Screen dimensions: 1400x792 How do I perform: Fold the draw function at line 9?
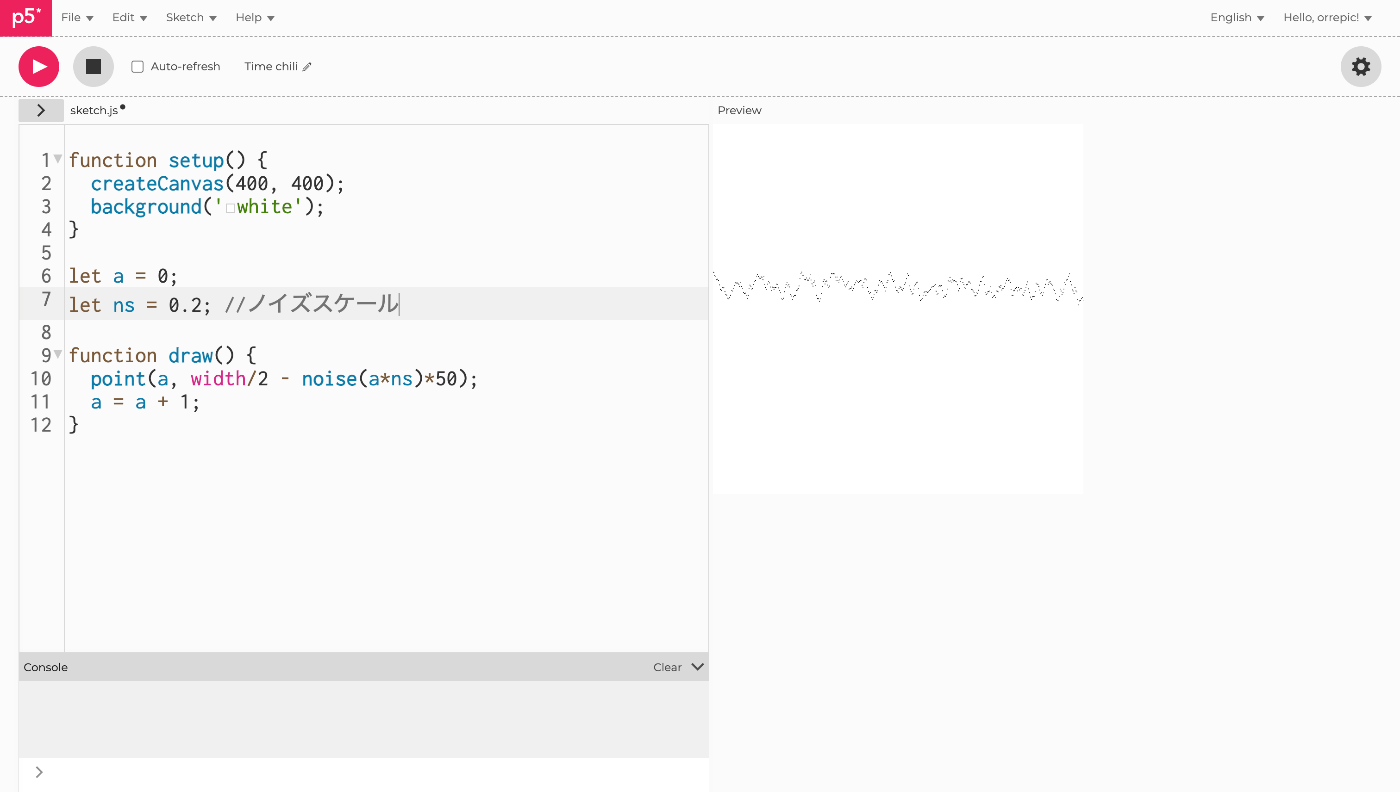(58, 354)
